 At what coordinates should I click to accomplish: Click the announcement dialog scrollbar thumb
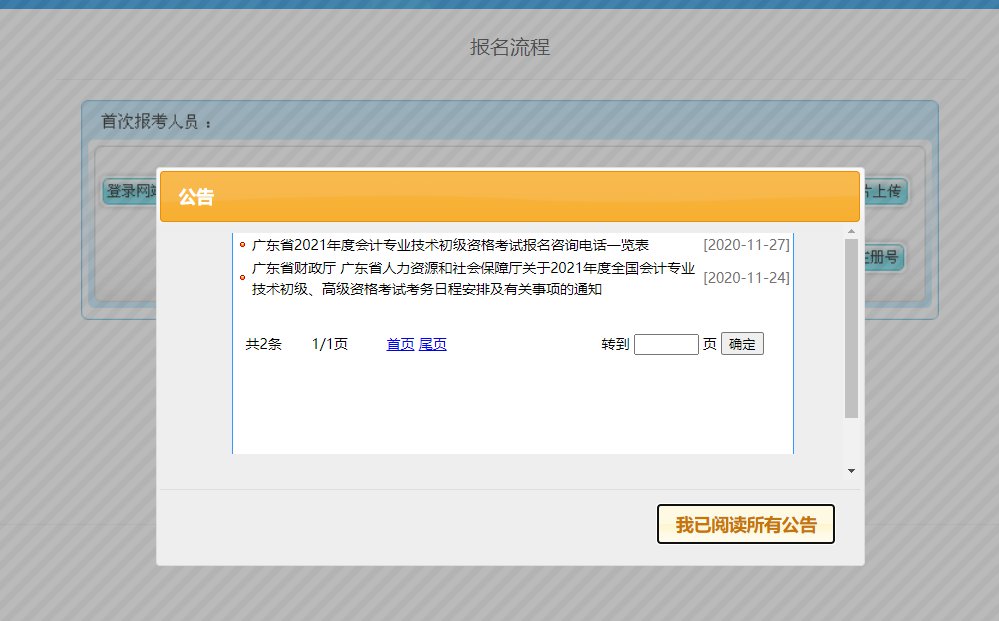851,328
